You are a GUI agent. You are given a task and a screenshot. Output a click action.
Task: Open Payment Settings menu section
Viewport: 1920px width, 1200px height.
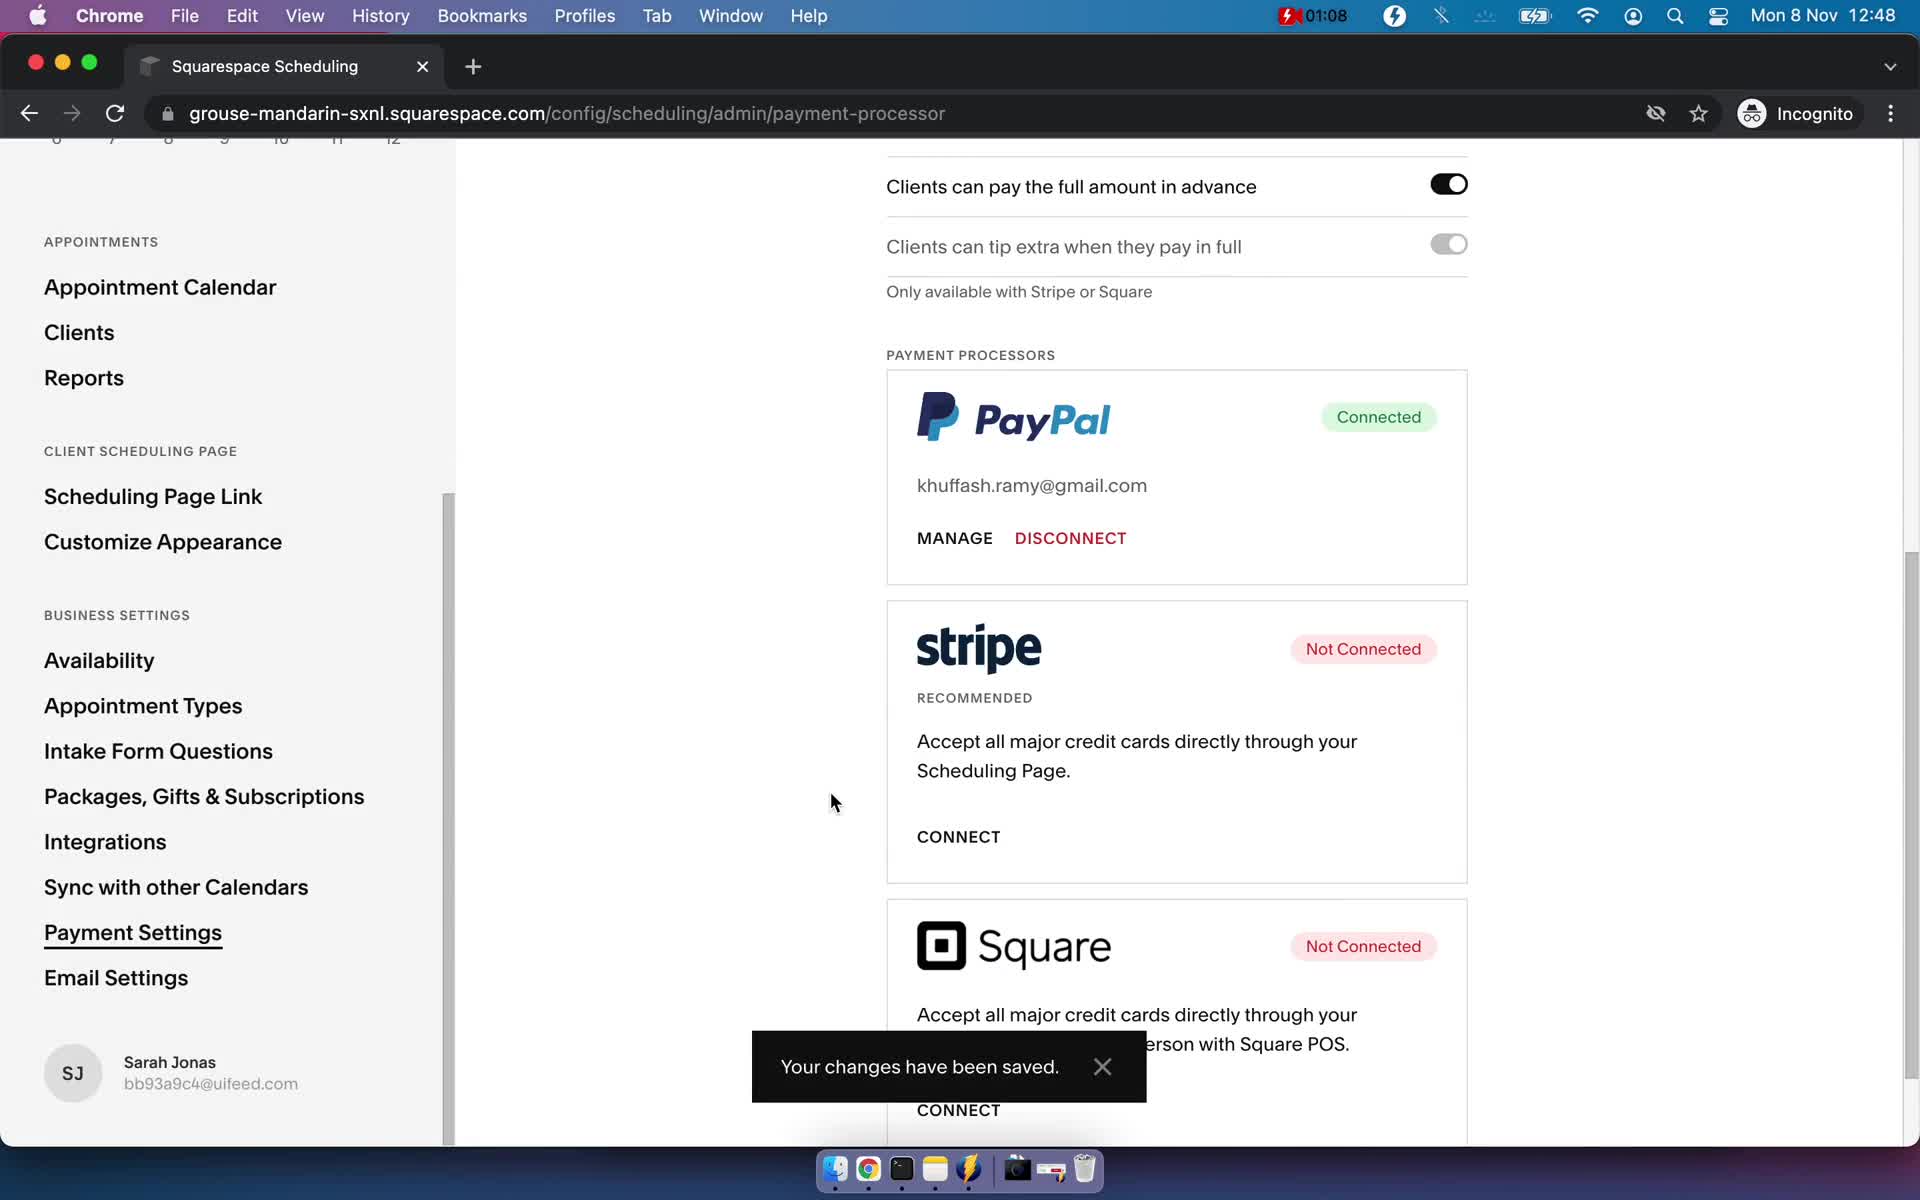pyautogui.click(x=133, y=932)
